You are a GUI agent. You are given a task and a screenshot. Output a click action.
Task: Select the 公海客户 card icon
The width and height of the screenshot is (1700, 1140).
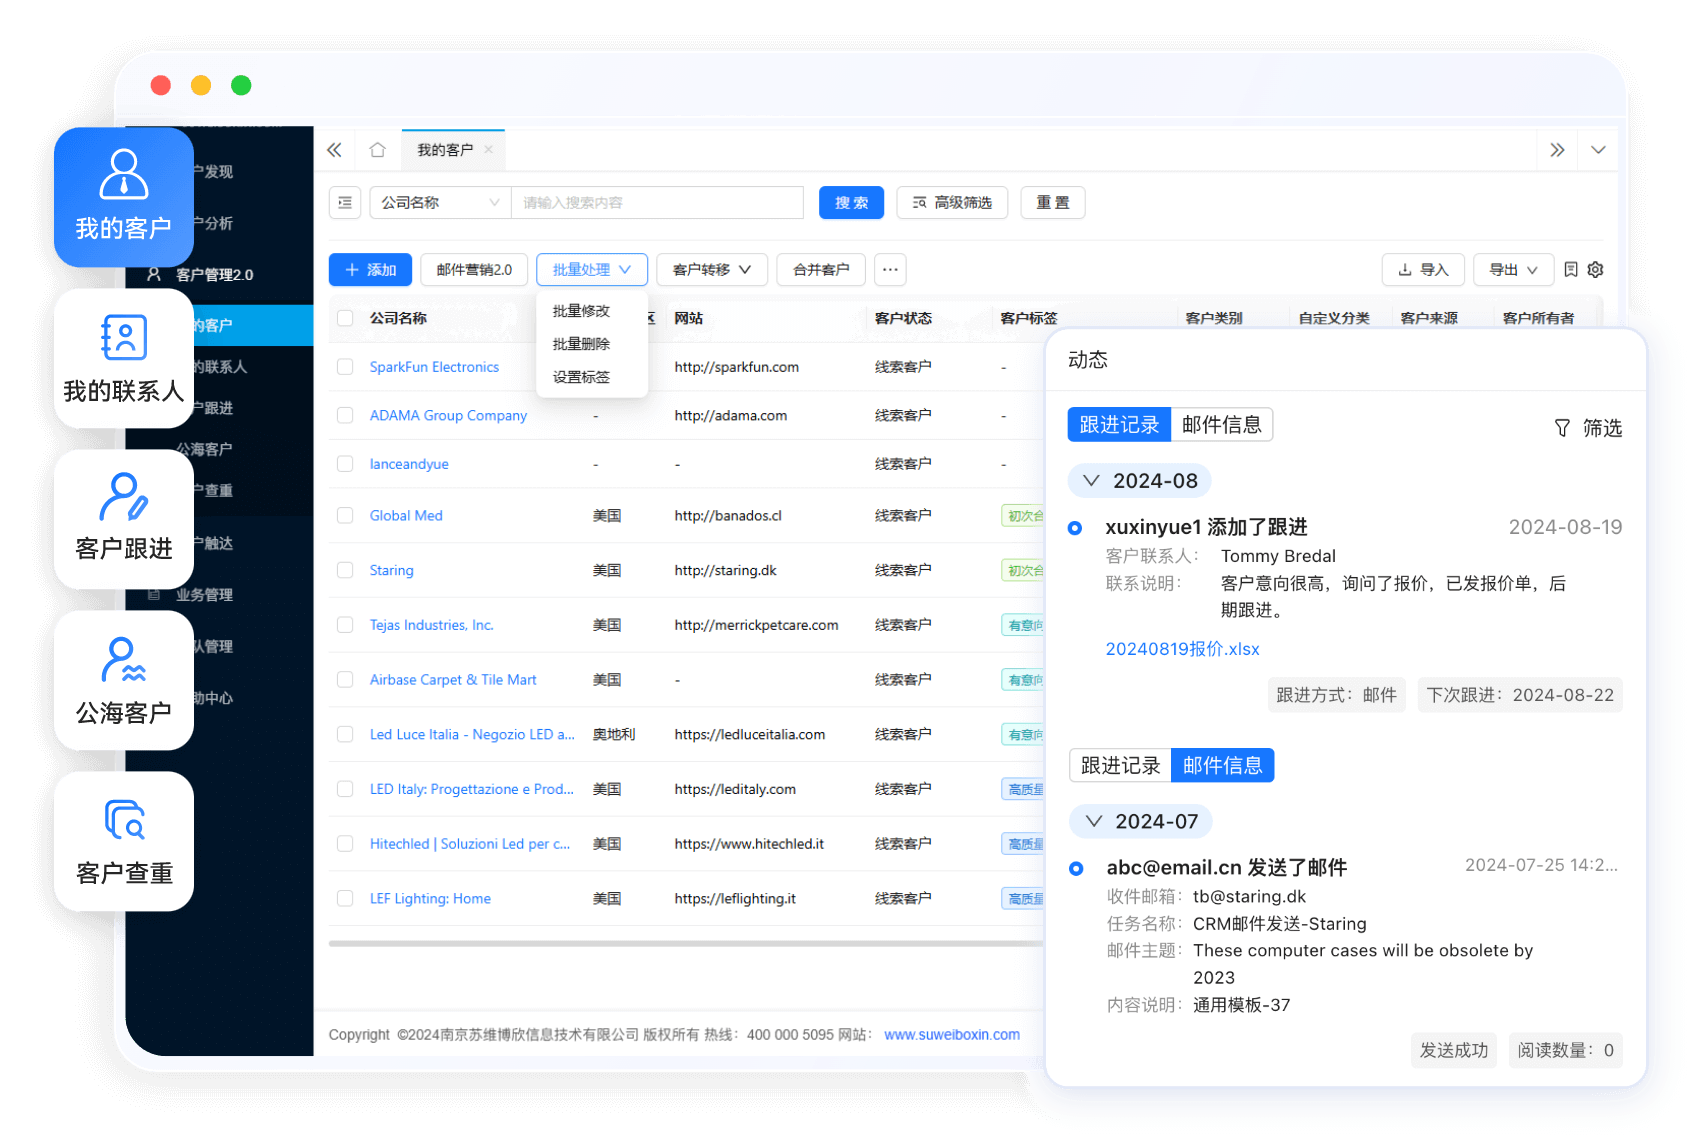124,661
